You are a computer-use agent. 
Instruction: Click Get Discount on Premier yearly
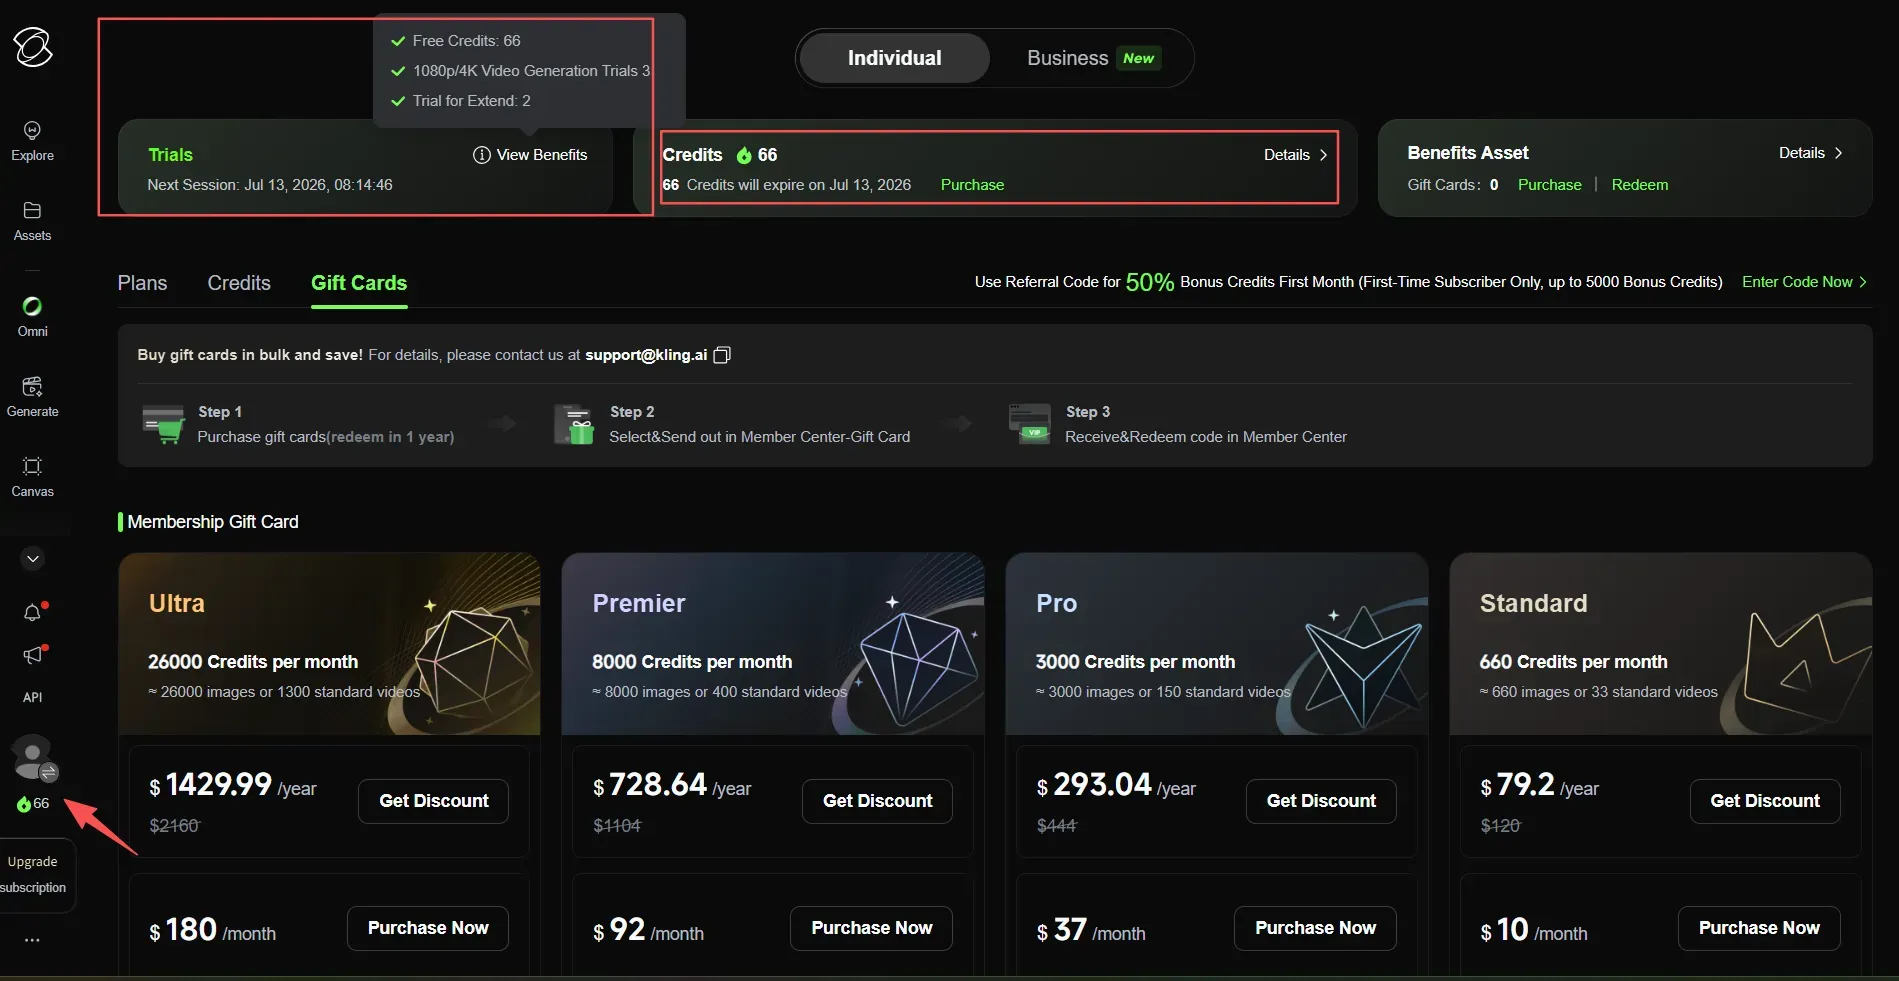(877, 801)
